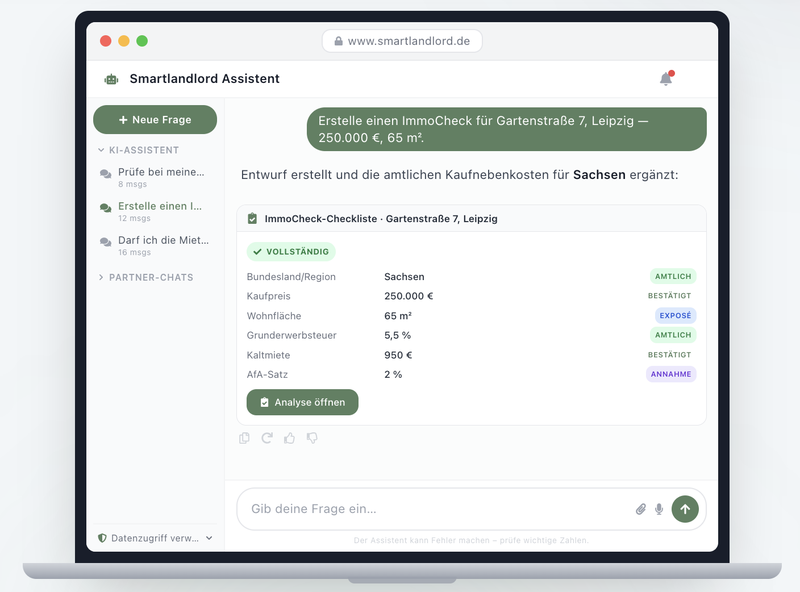Click the chat bubble icon beside 'Darf ich die Miet...'

coord(106,242)
